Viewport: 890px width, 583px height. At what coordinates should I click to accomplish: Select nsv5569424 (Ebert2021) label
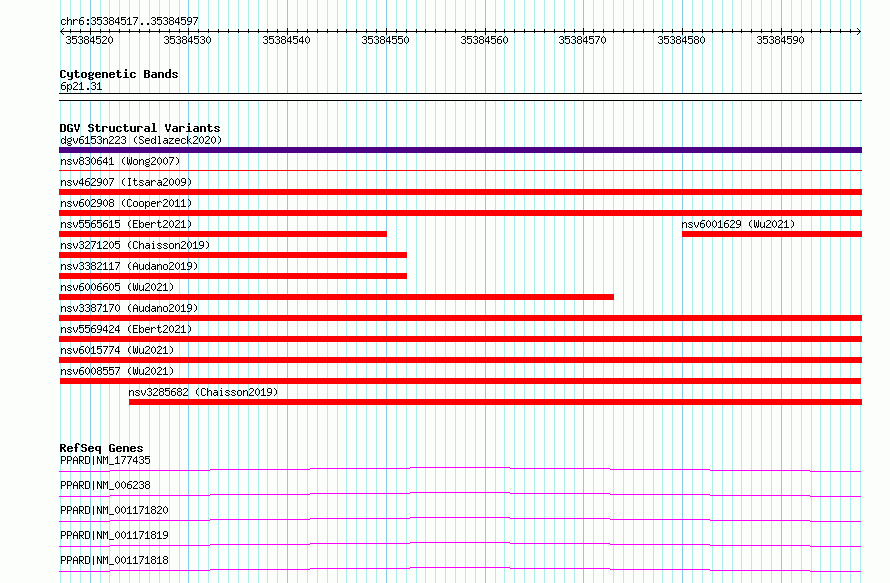pos(126,329)
